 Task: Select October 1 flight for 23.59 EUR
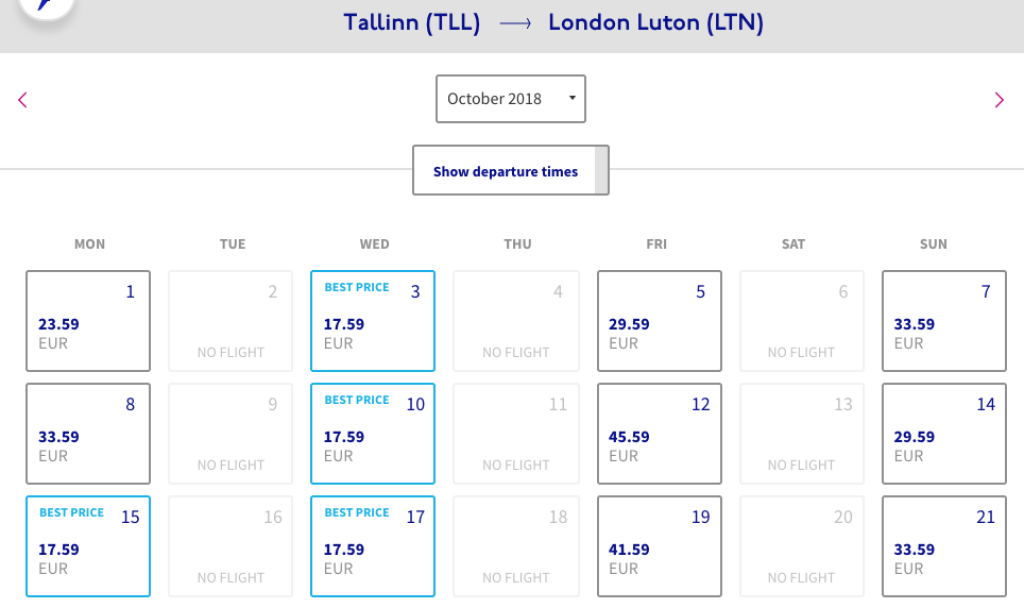coord(88,321)
